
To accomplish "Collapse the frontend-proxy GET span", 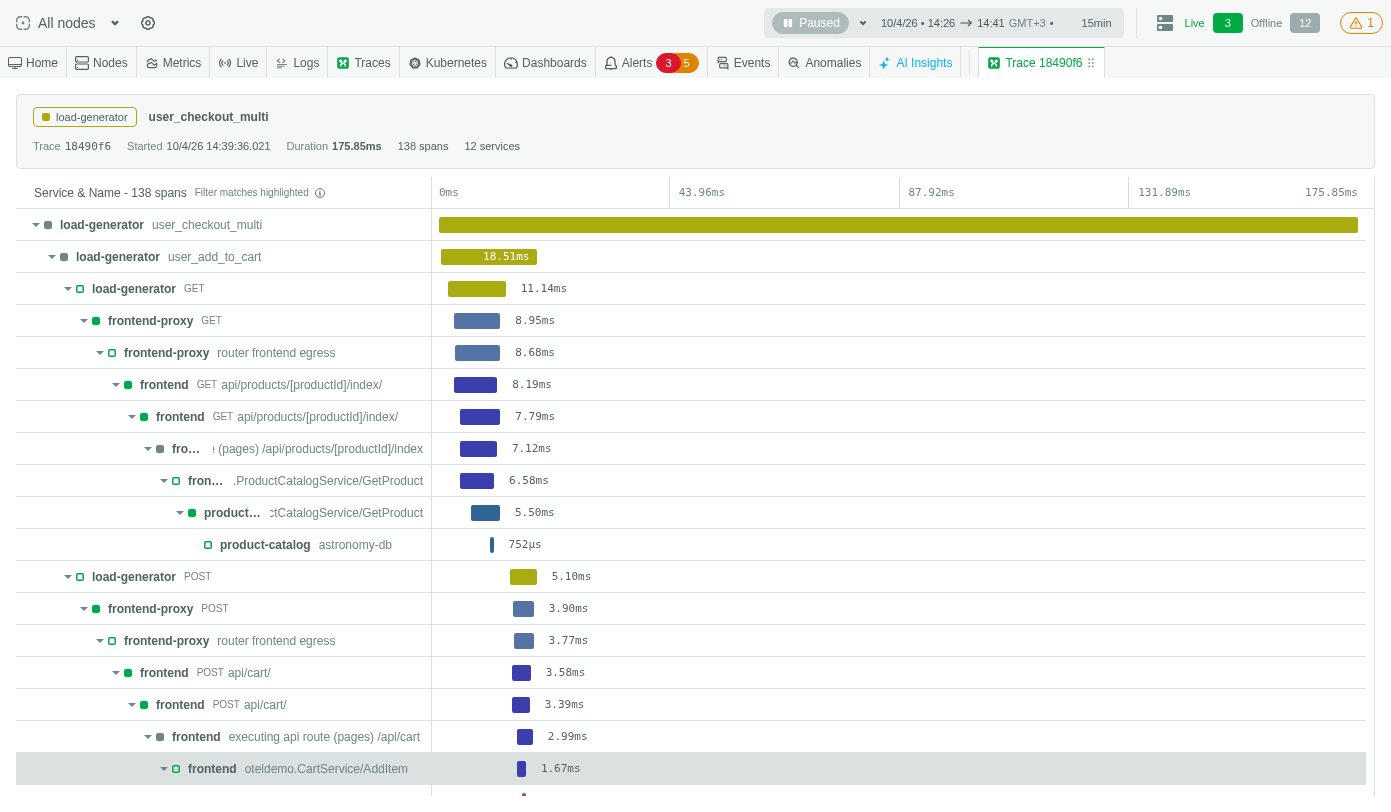I will tap(84, 321).
